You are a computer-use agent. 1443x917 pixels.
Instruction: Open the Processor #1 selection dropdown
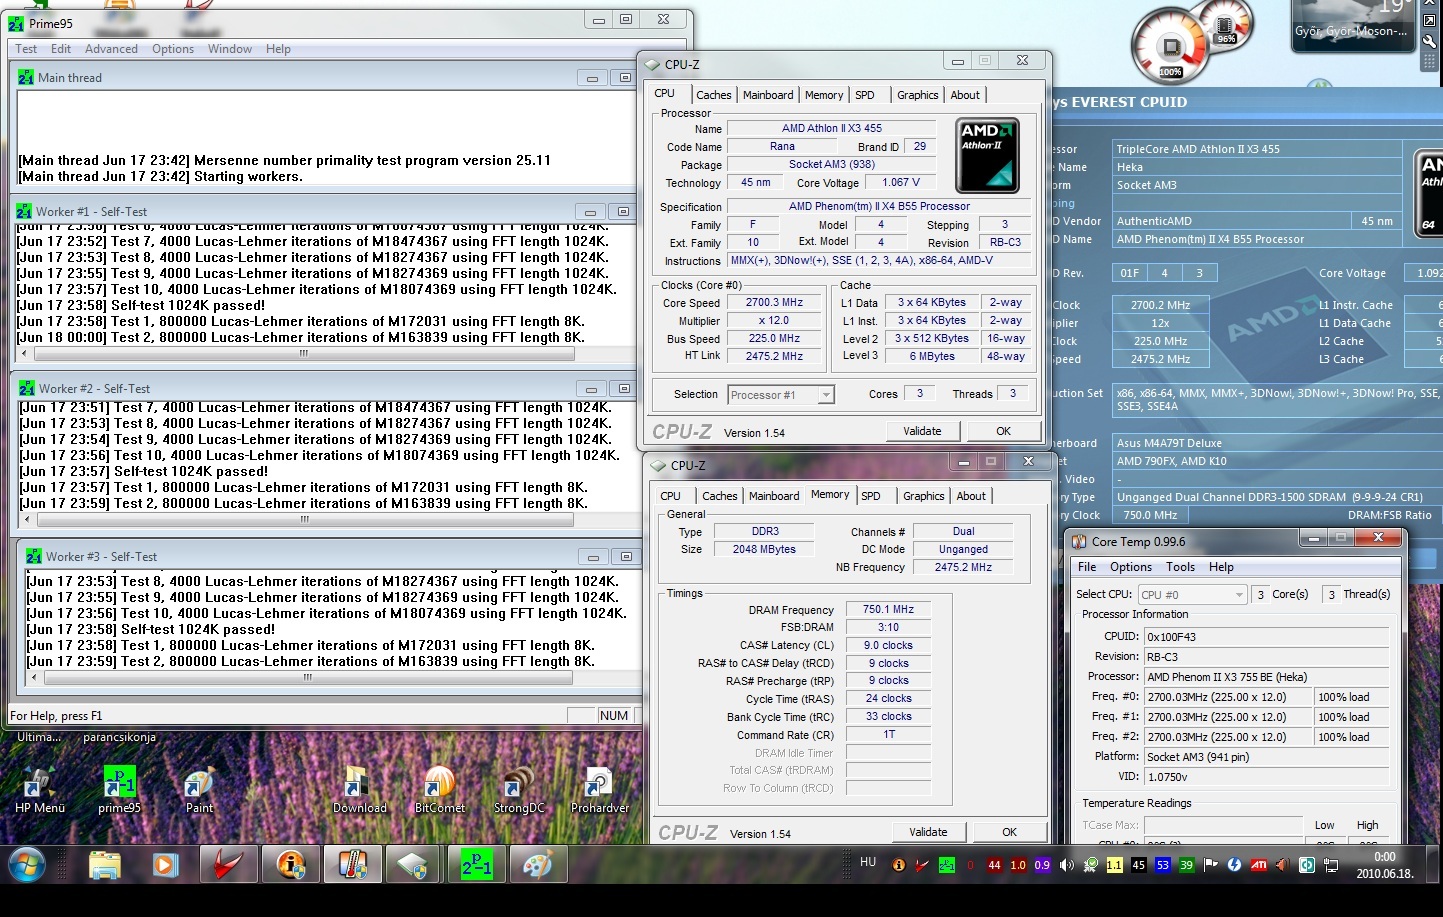(781, 395)
